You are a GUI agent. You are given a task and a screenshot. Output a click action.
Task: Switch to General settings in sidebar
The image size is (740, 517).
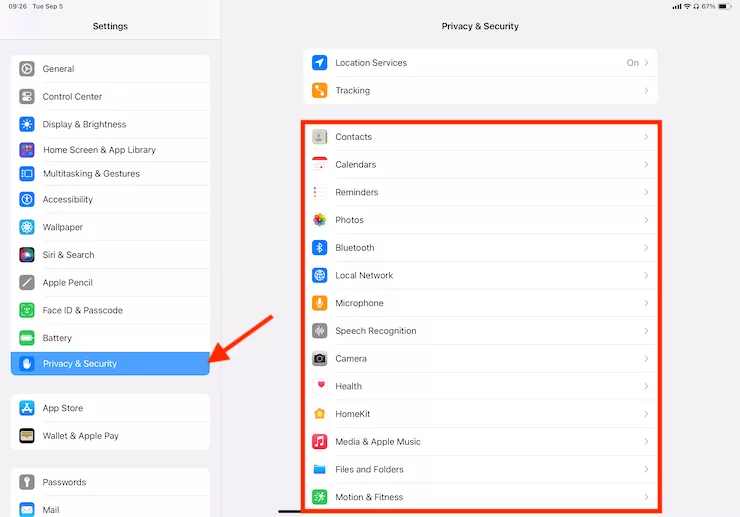click(x=110, y=69)
